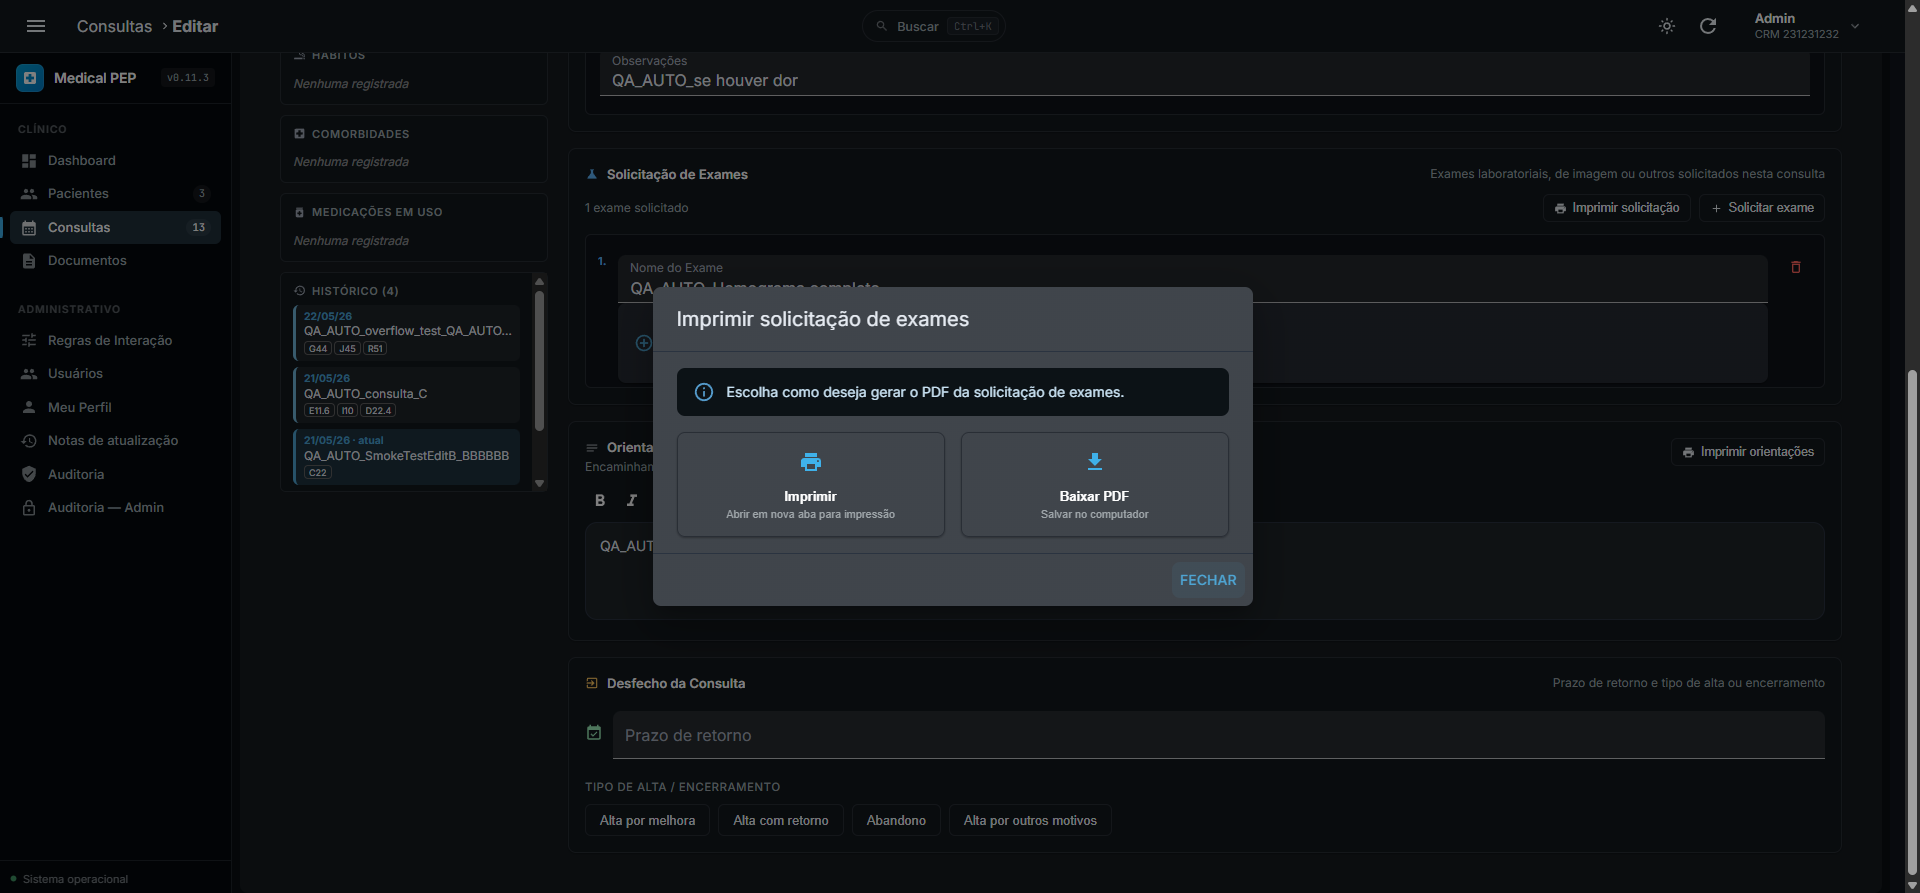This screenshot has width=1920, height=893.
Task: Delete exam with red trash icon
Action: click(x=1796, y=267)
